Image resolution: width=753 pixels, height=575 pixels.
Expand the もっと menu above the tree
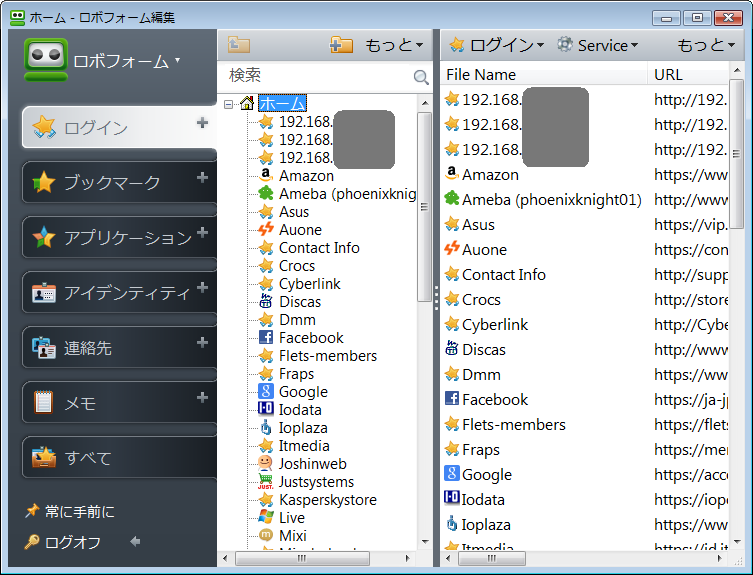coord(394,45)
